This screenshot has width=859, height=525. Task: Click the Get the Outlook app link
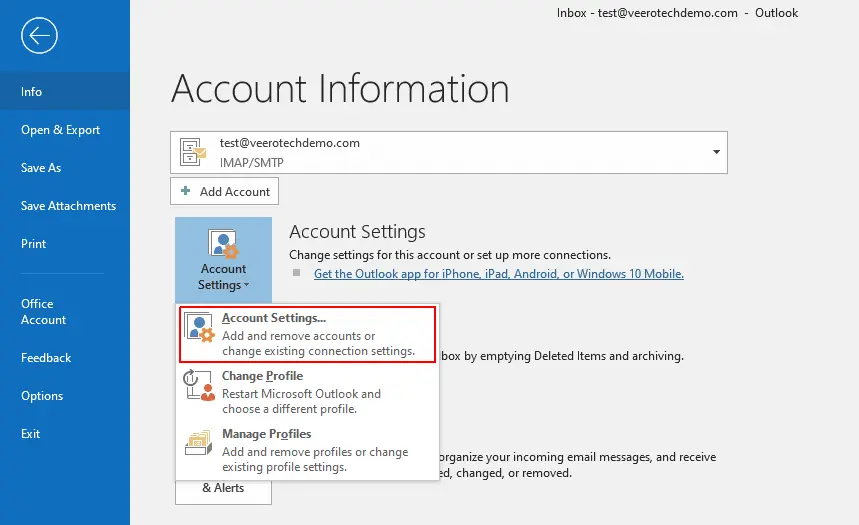(499, 273)
